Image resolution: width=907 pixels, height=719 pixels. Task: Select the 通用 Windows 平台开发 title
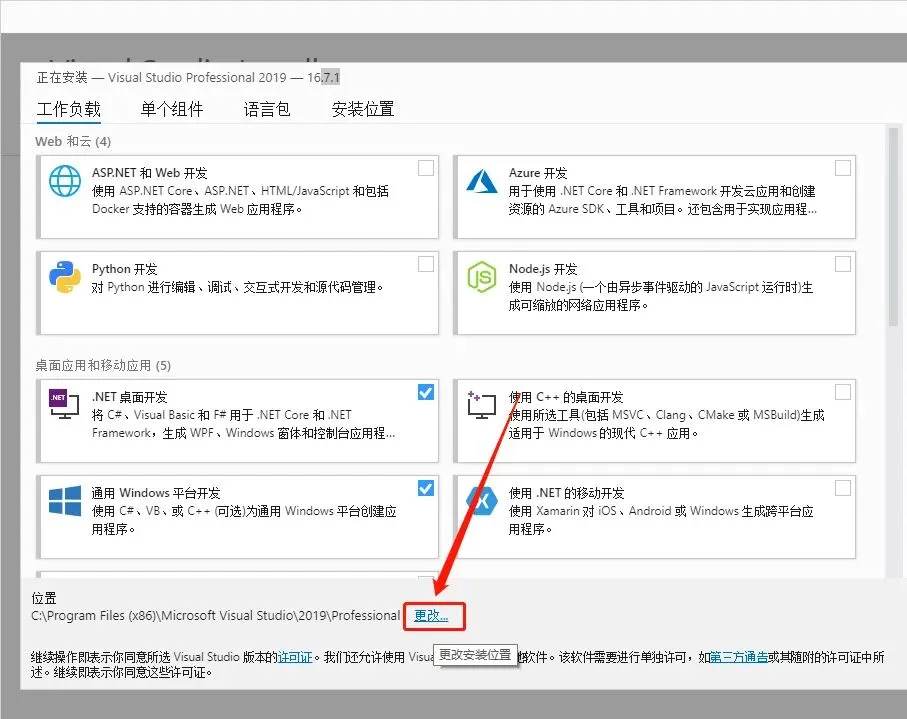156,493
